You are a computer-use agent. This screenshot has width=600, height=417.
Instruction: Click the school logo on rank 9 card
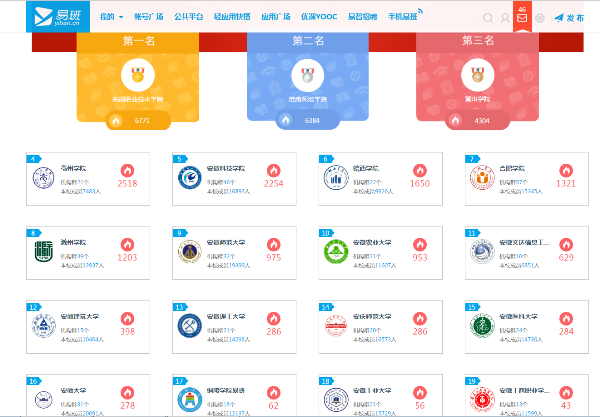click(x=189, y=252)
